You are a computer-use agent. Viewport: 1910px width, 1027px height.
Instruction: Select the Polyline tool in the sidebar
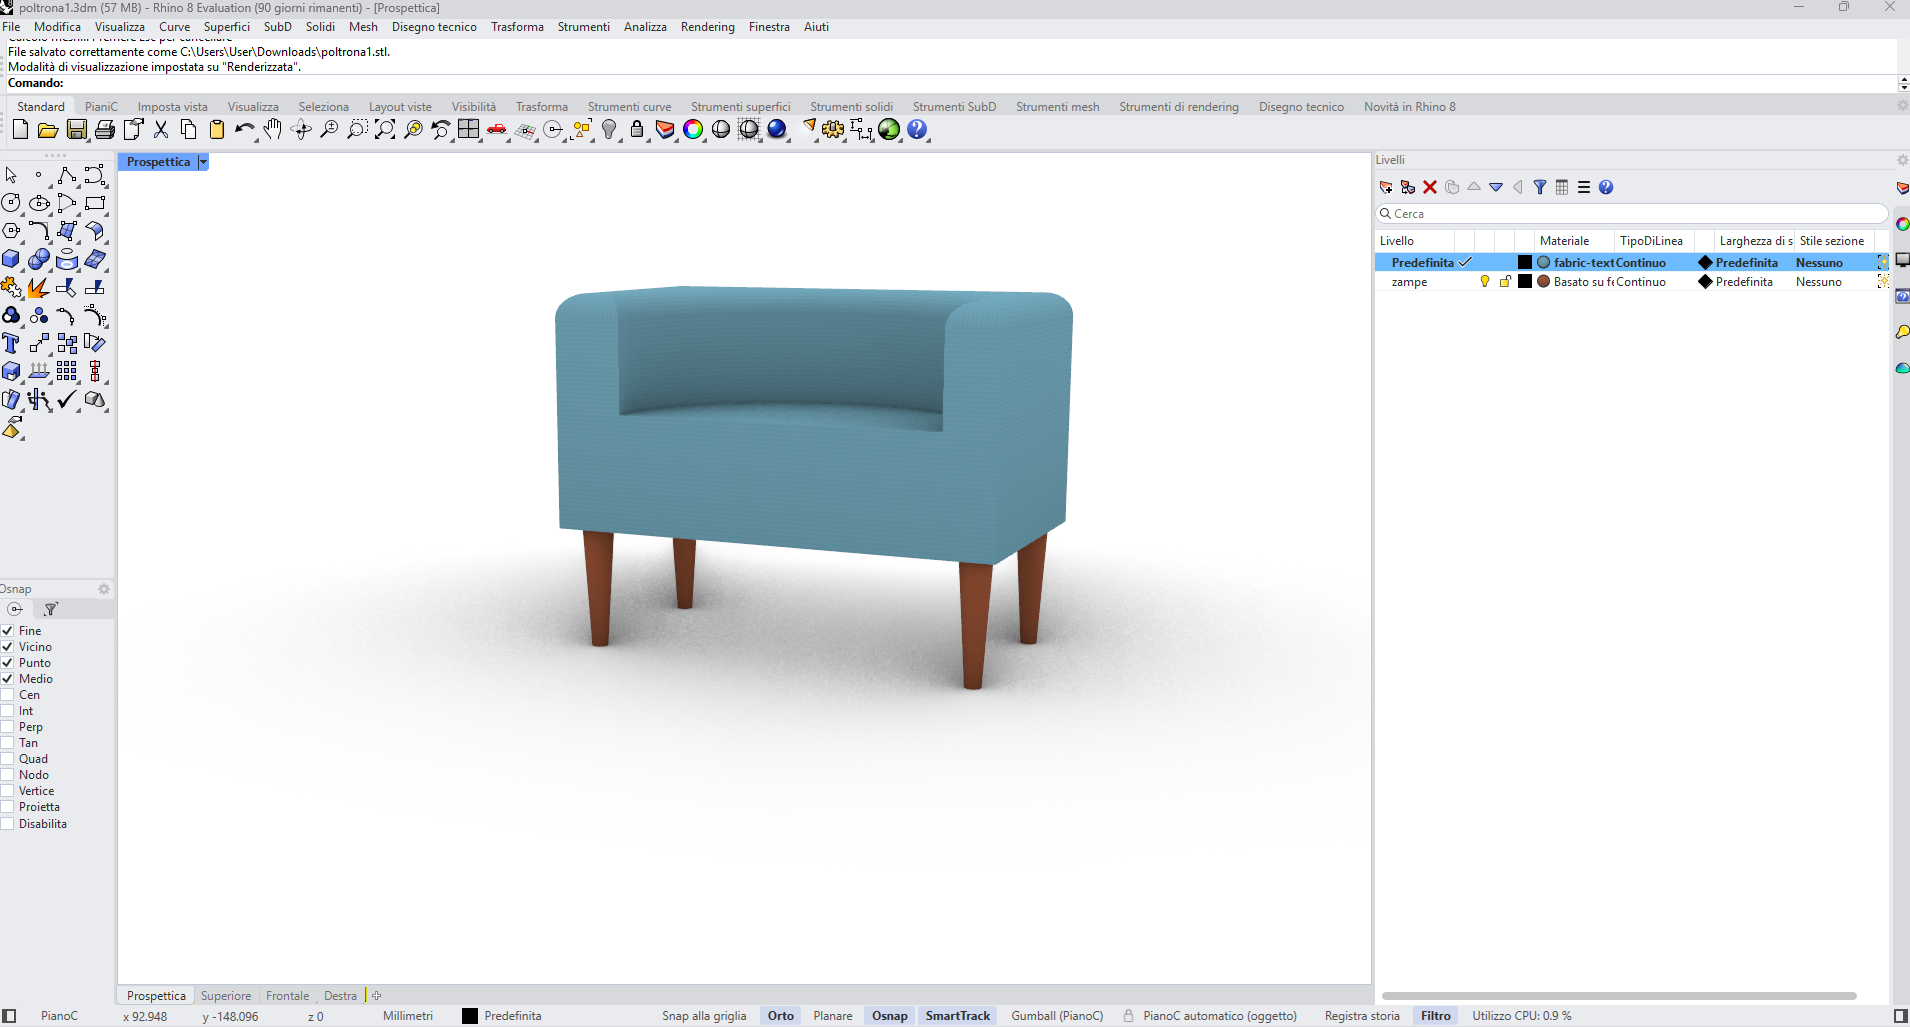[x=65, y=175]
